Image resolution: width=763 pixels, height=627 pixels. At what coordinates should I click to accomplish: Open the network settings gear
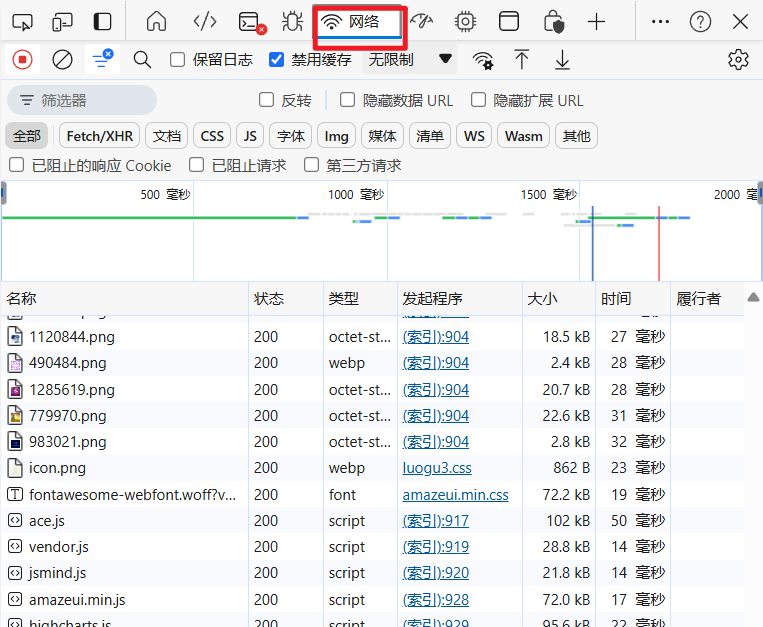click(x=738, y=60)
